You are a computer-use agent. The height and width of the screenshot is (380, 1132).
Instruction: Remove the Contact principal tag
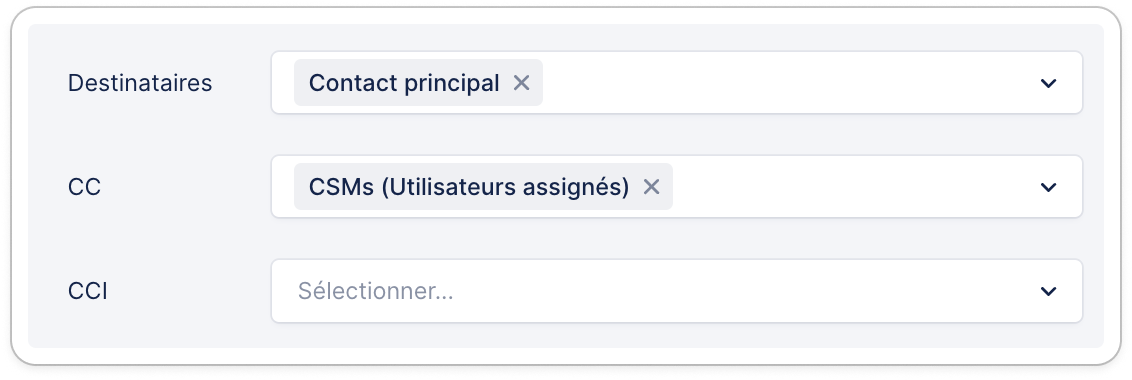521,83
